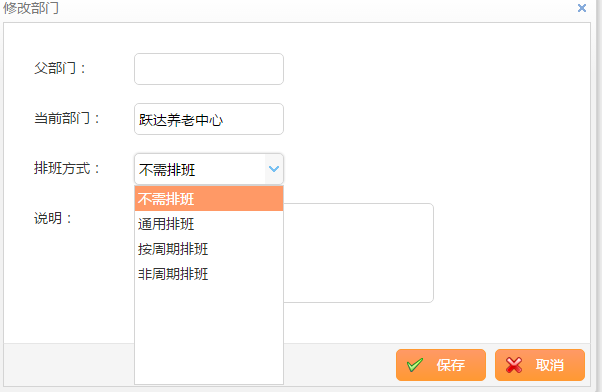602x392 pixels.
Task: Click blank space below 非周期排班 in list
Action: (209, 334)
